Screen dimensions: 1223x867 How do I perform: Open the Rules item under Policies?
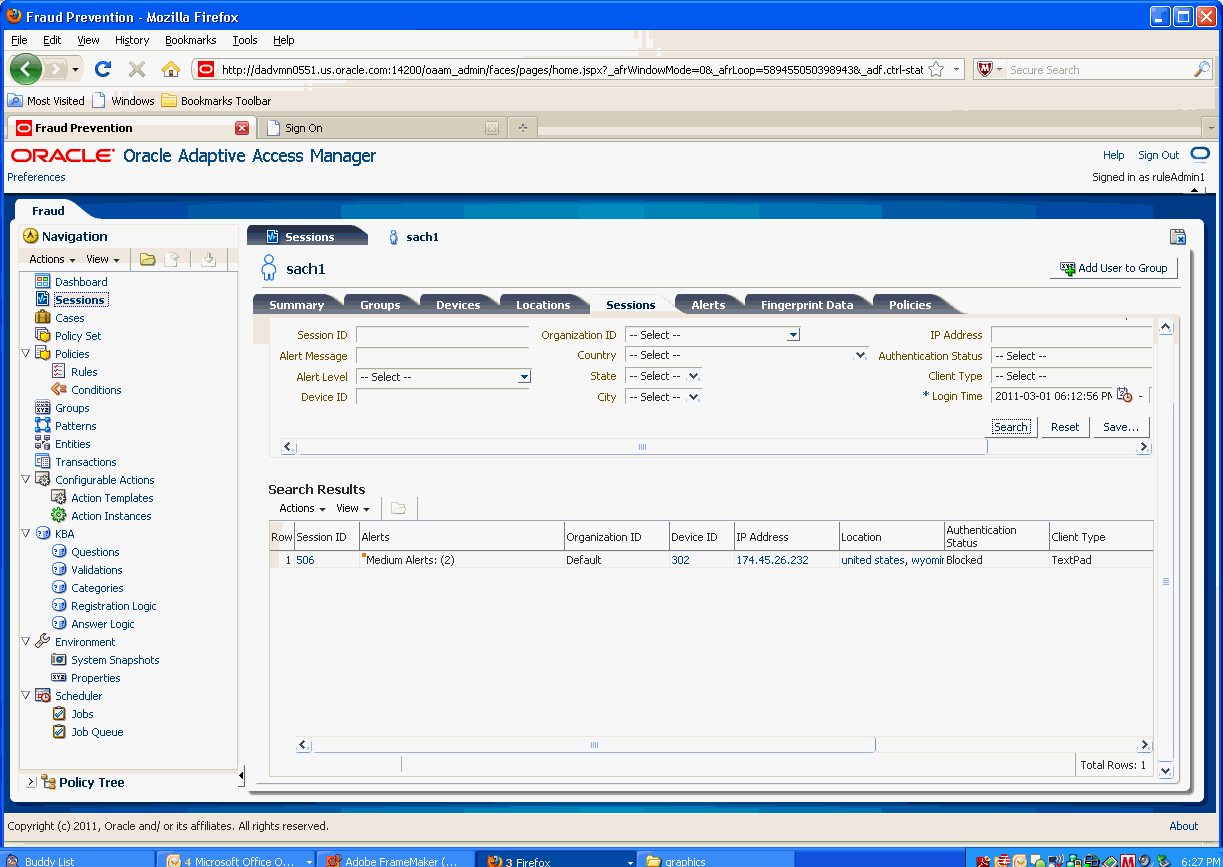(x=87, y=371)
